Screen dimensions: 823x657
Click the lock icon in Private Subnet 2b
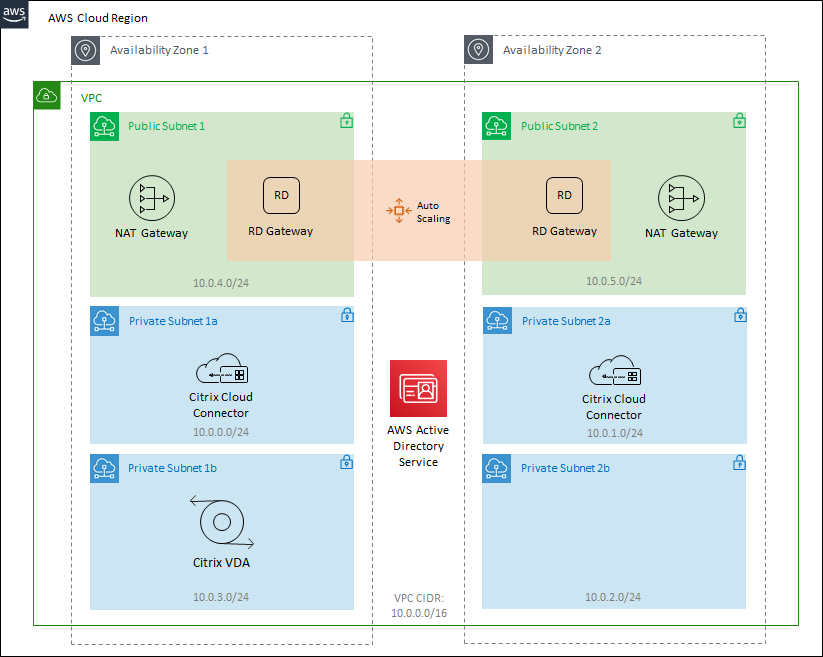pos(739,463)
